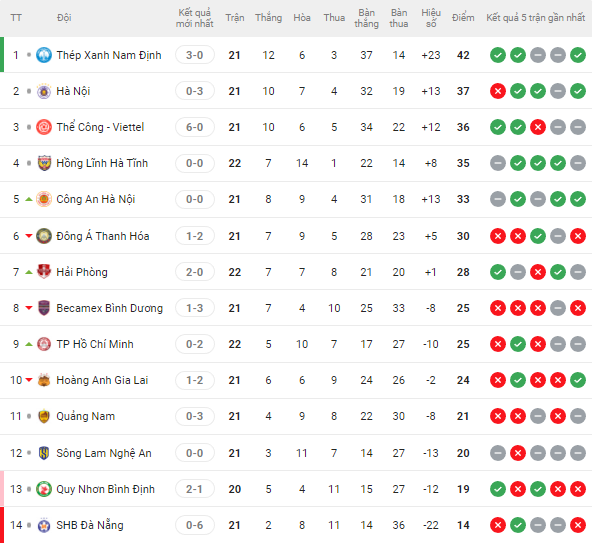Click the Hoàng Anh Gia Lai logo
The height and width of the screenshot is (545, 594).
click(44, 380)
